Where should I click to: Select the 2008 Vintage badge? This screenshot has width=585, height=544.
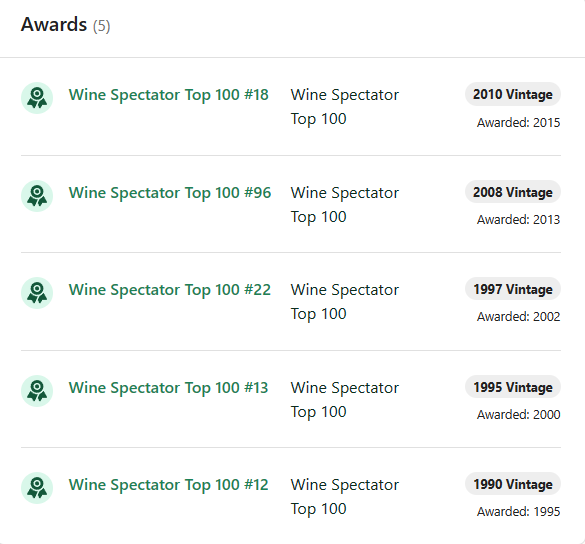513,192
